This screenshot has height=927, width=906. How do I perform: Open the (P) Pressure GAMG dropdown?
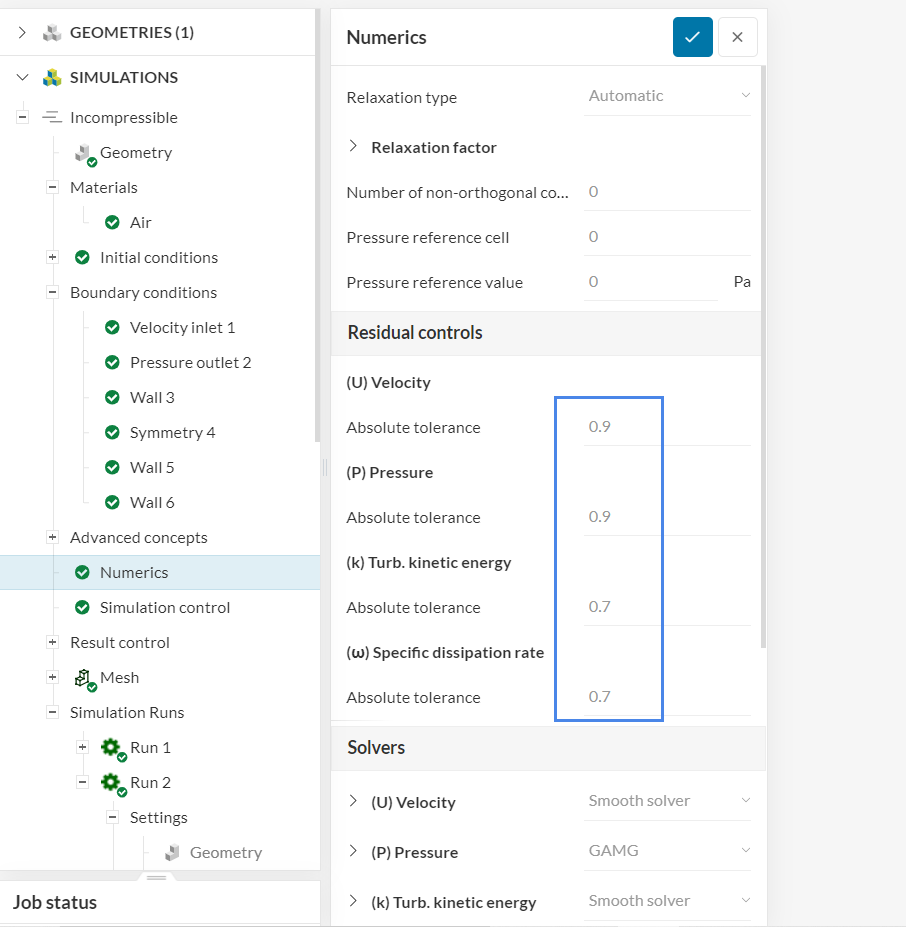[668, 851]
